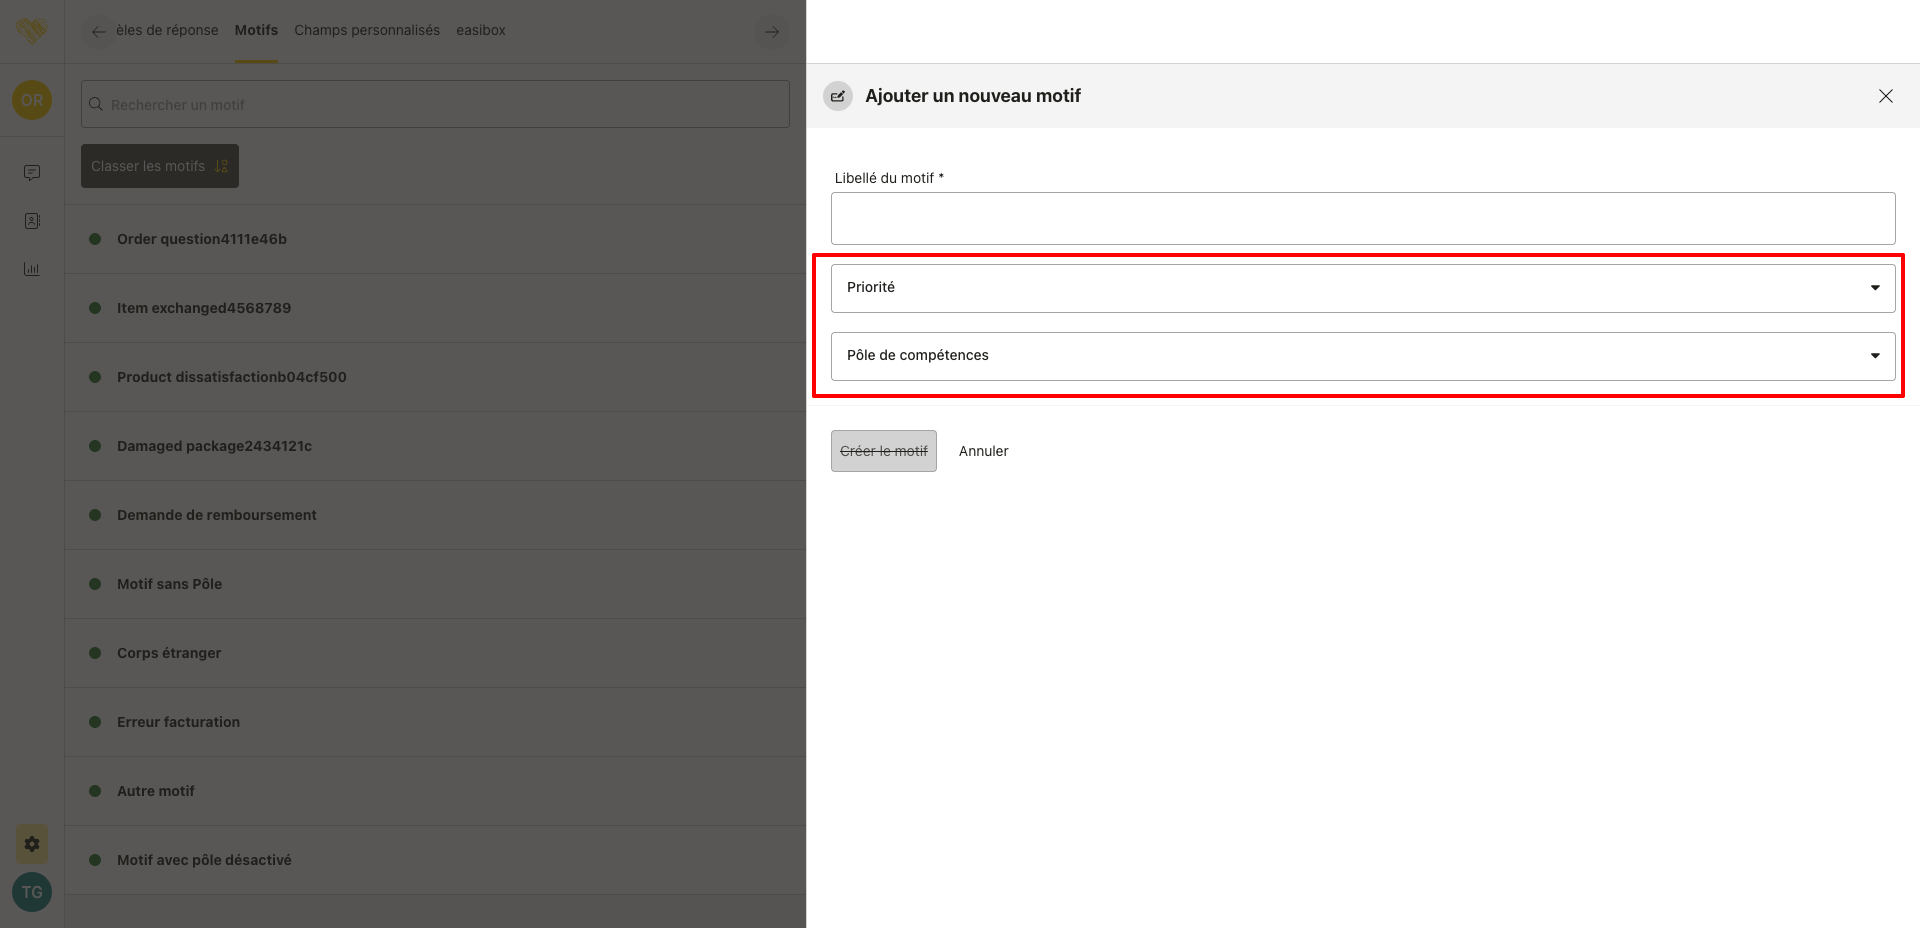
Task: Close the Ajouter un nouveau motif panel
Action: pyautogui.click(x=1885, y=96)
